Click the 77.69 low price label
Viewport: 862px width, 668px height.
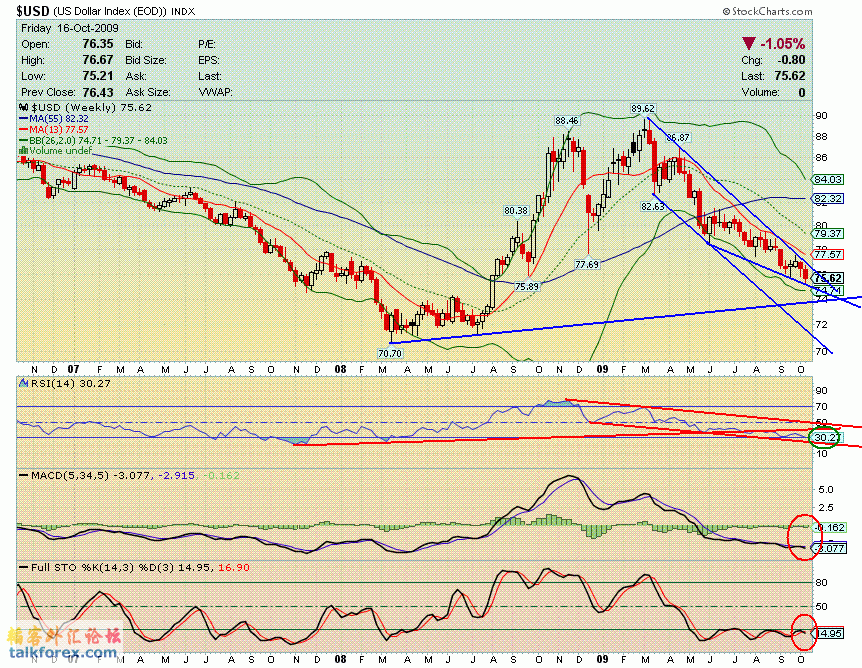587,264
